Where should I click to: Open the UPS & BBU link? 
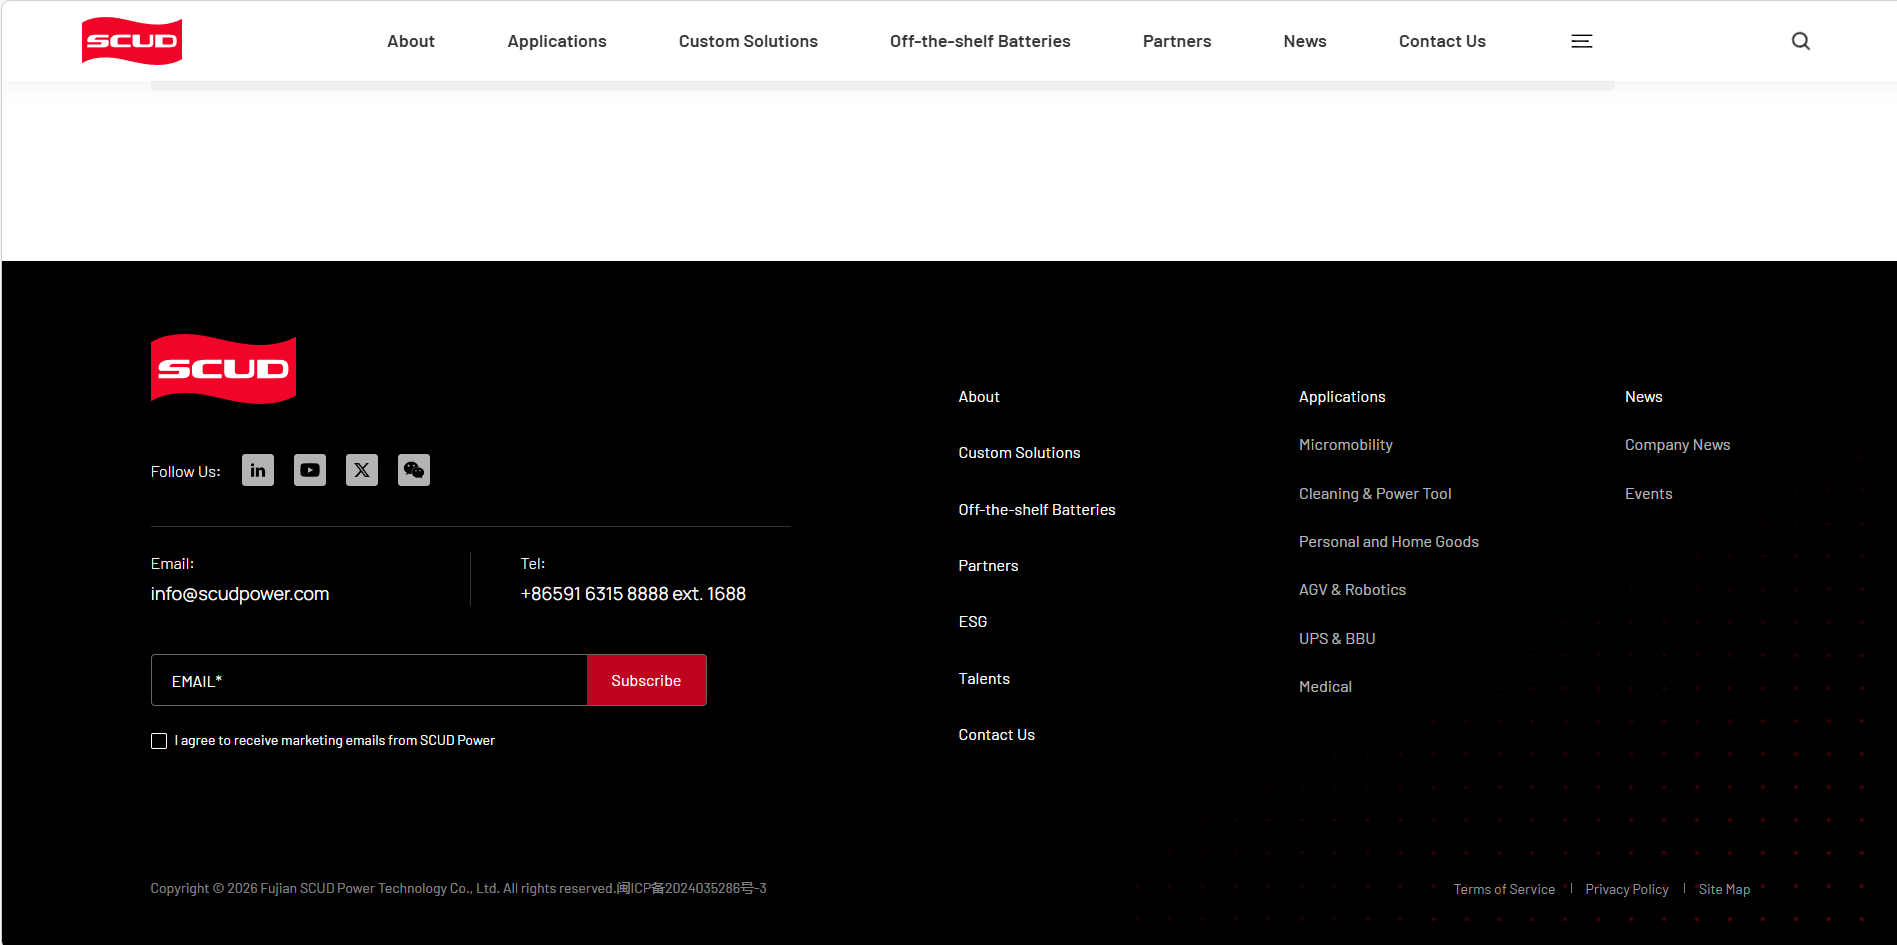pyautogui.click(x=1337, y=639)
